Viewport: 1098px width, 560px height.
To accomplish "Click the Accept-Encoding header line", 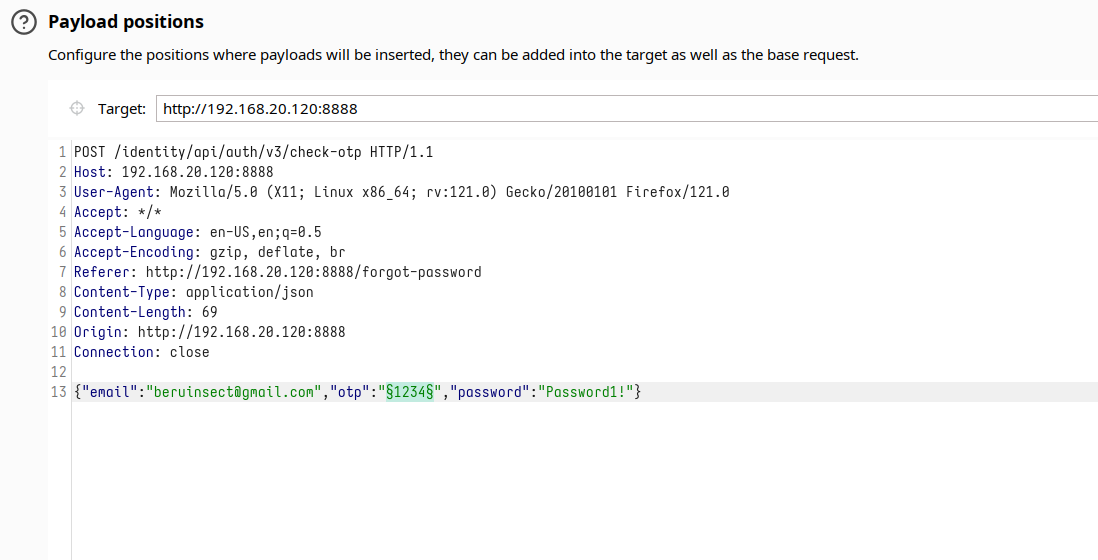I will coord(209,252).
